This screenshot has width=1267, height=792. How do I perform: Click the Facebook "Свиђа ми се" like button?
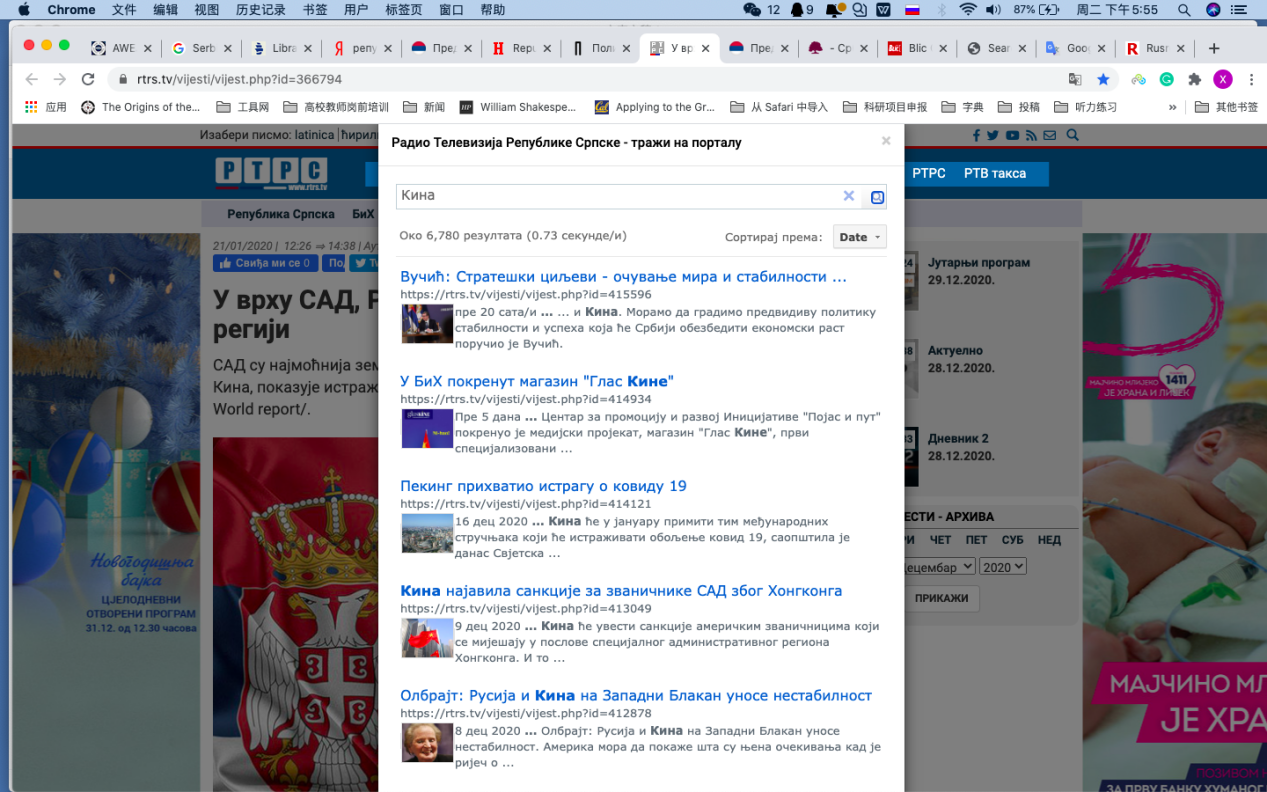[266, 263]
